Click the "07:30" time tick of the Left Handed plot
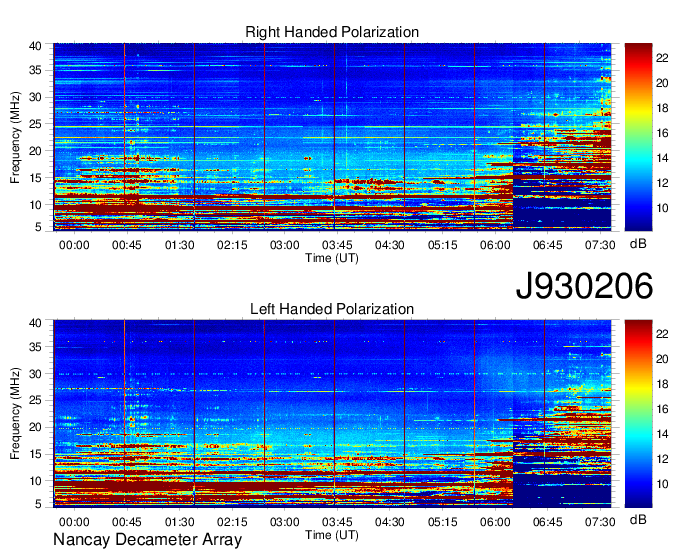 (x=600, y=522)
